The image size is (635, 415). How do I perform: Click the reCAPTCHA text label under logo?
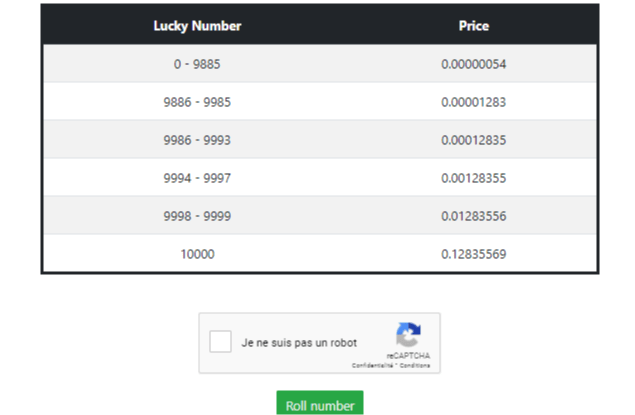408,356
